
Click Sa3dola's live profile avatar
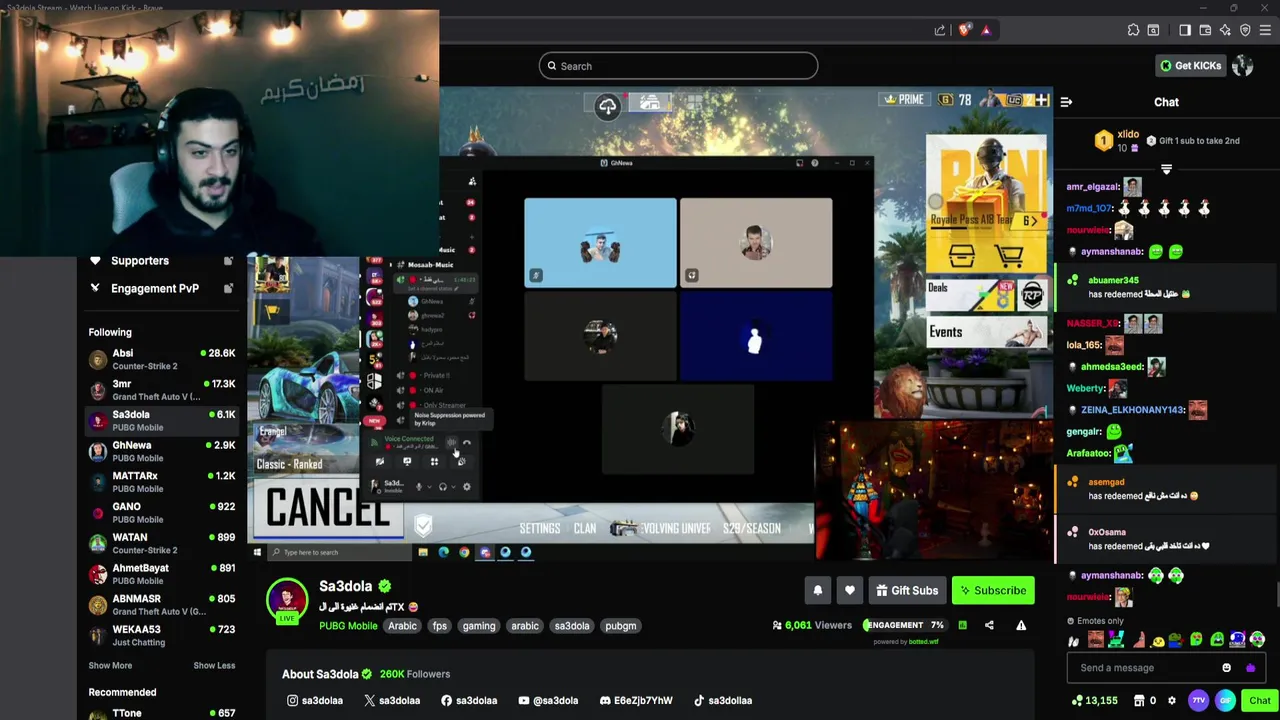(x=287, y=600)
